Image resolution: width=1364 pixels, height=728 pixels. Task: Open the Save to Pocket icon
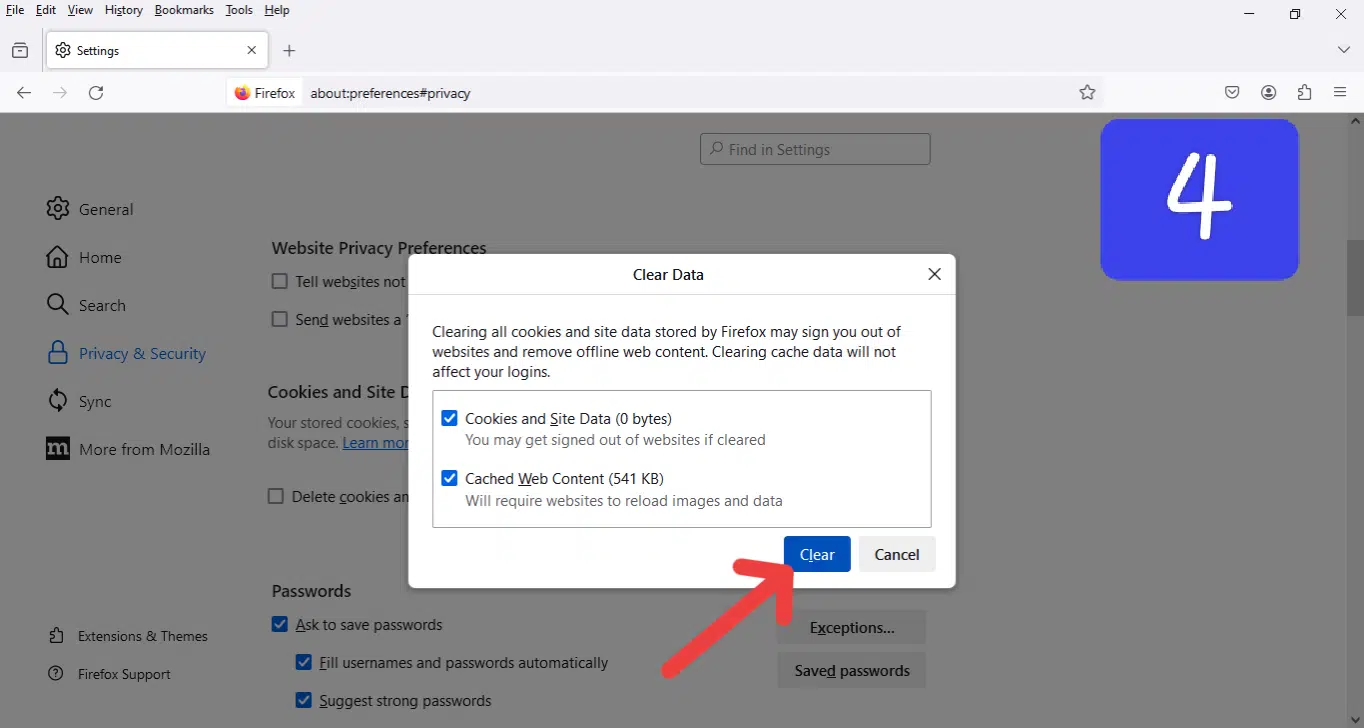pos(1232,93)
